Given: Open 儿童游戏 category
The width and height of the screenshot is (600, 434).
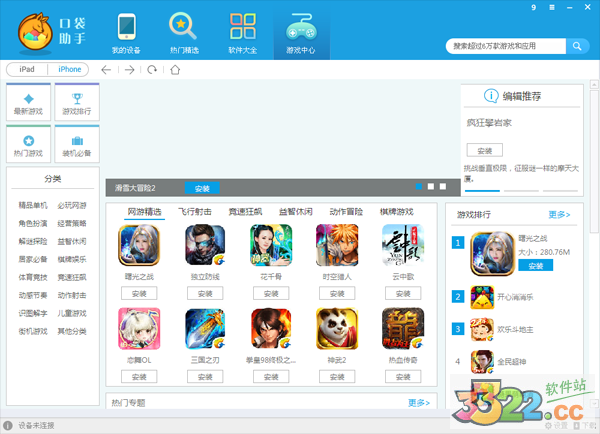Looking at the screenshot, I should (72, 313).
